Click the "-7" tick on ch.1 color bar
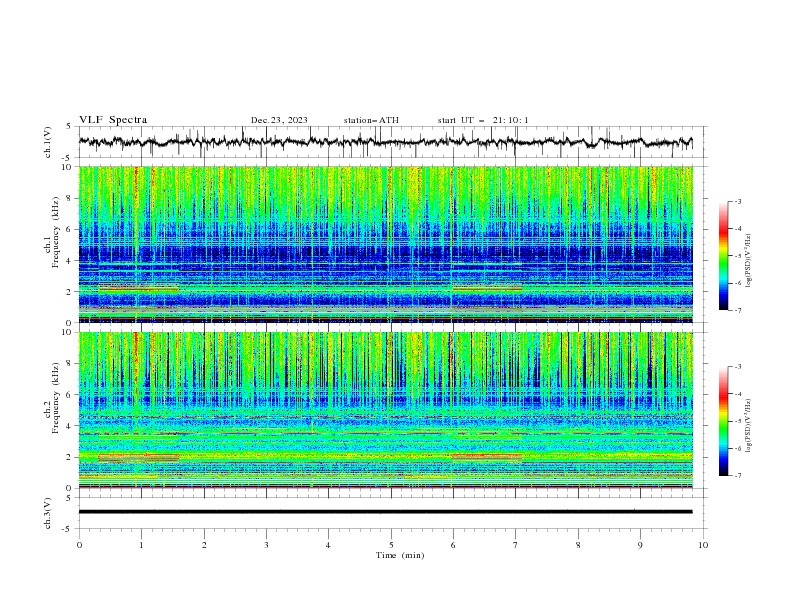The image size is (792, 612). pyautogui.click(x=738, y=310)
